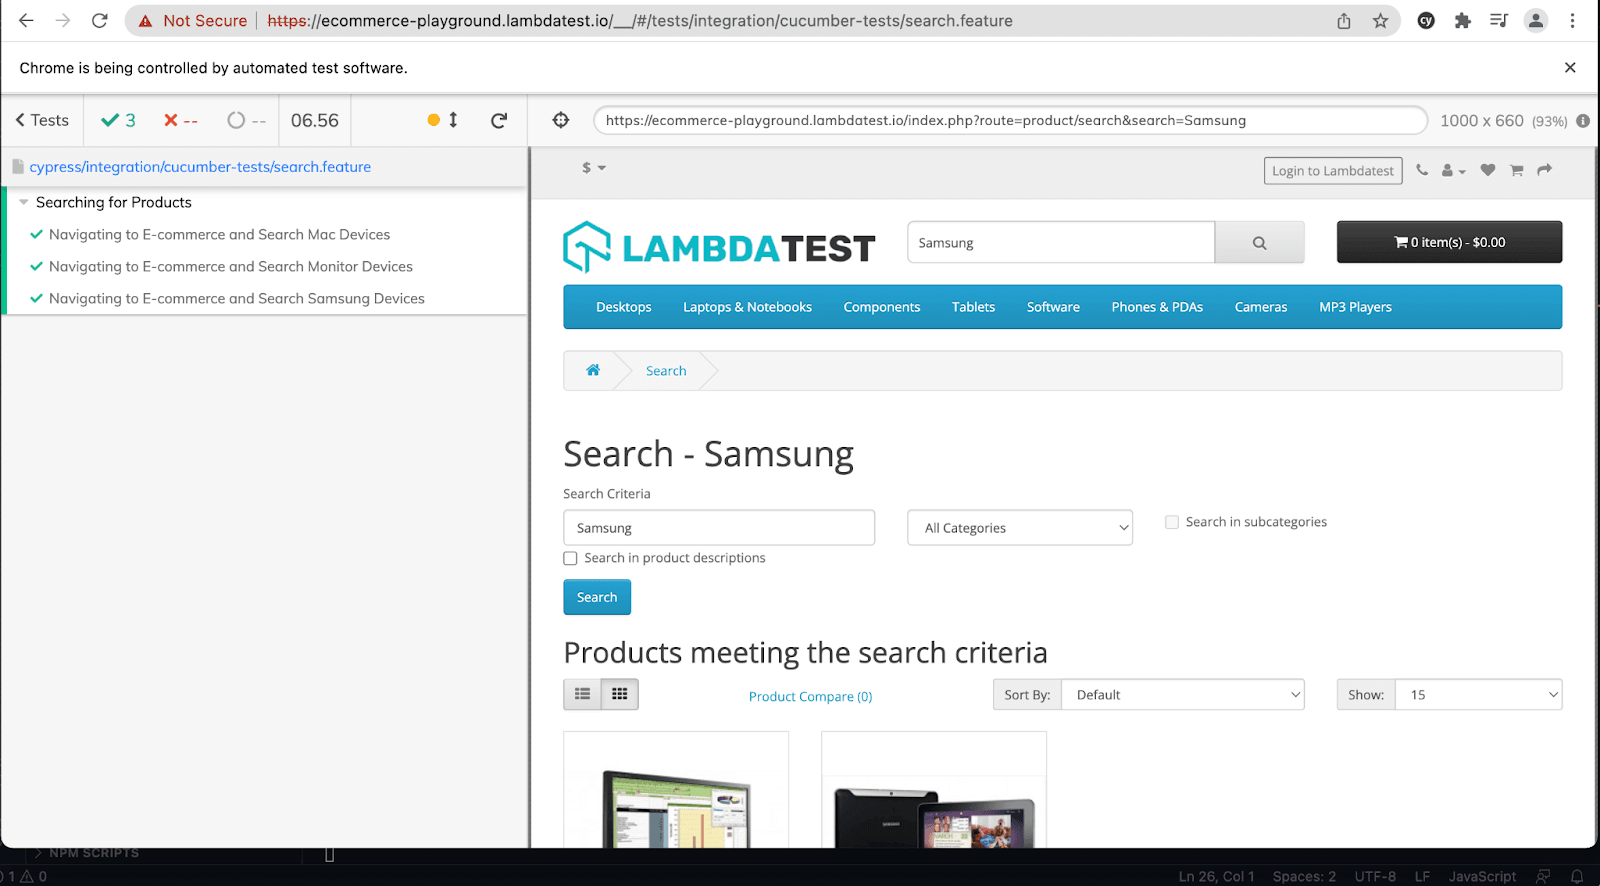Check Search in subcategories
This screenshot has height=886, width=1600.
click(x=1172, y=522)
